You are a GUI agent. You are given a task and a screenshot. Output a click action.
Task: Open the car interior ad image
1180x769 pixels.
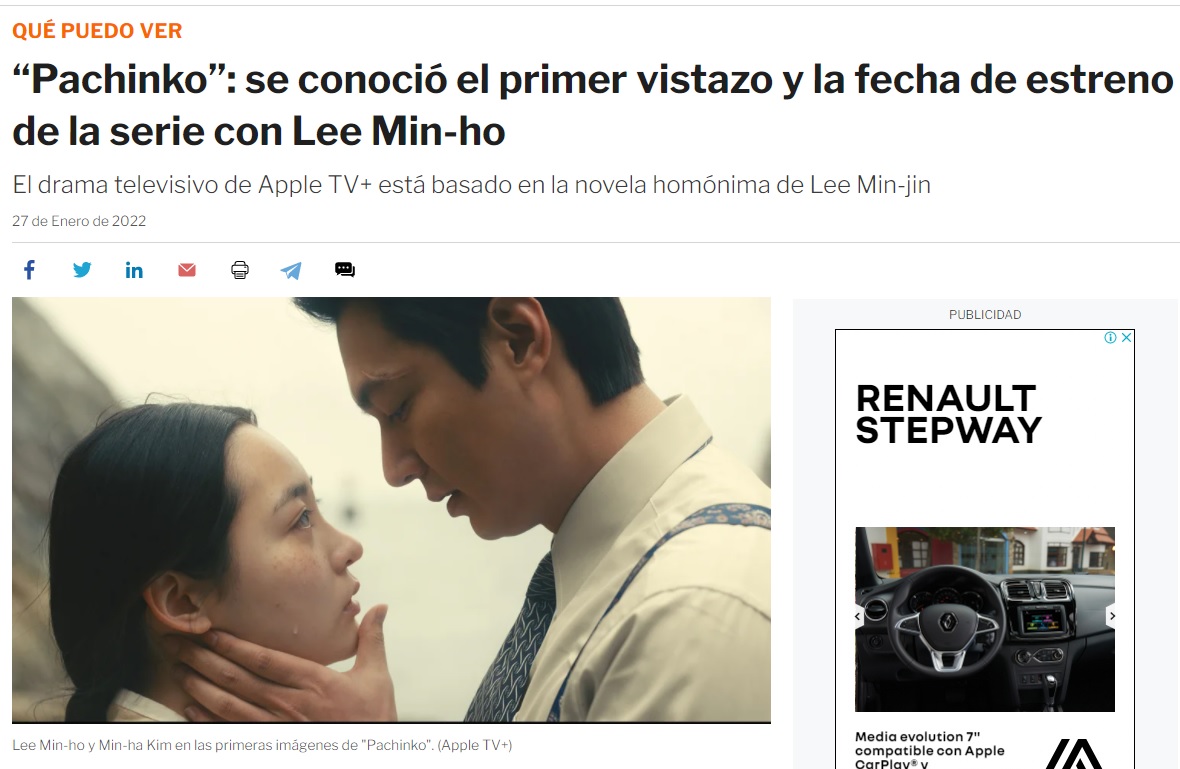(x=985, y=619)
